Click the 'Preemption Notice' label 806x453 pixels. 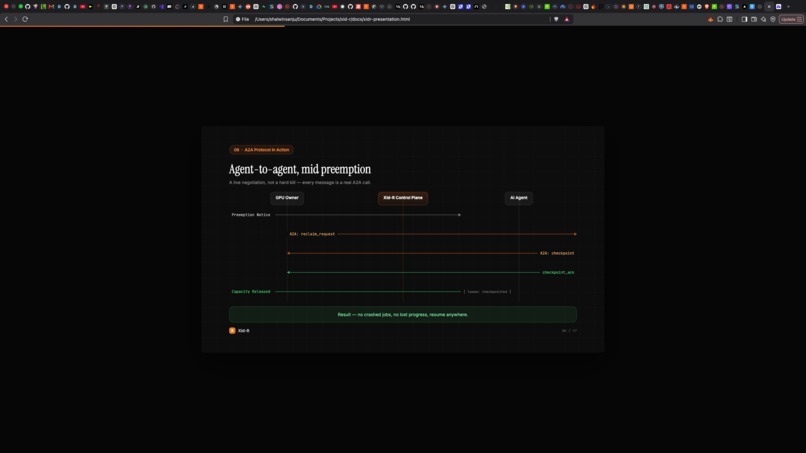251,215
